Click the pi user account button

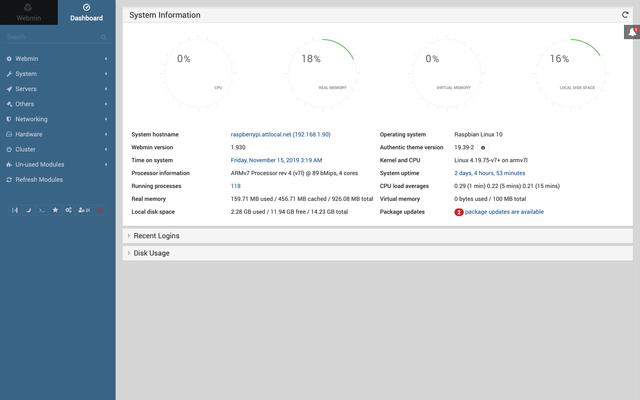coord(84,210)
